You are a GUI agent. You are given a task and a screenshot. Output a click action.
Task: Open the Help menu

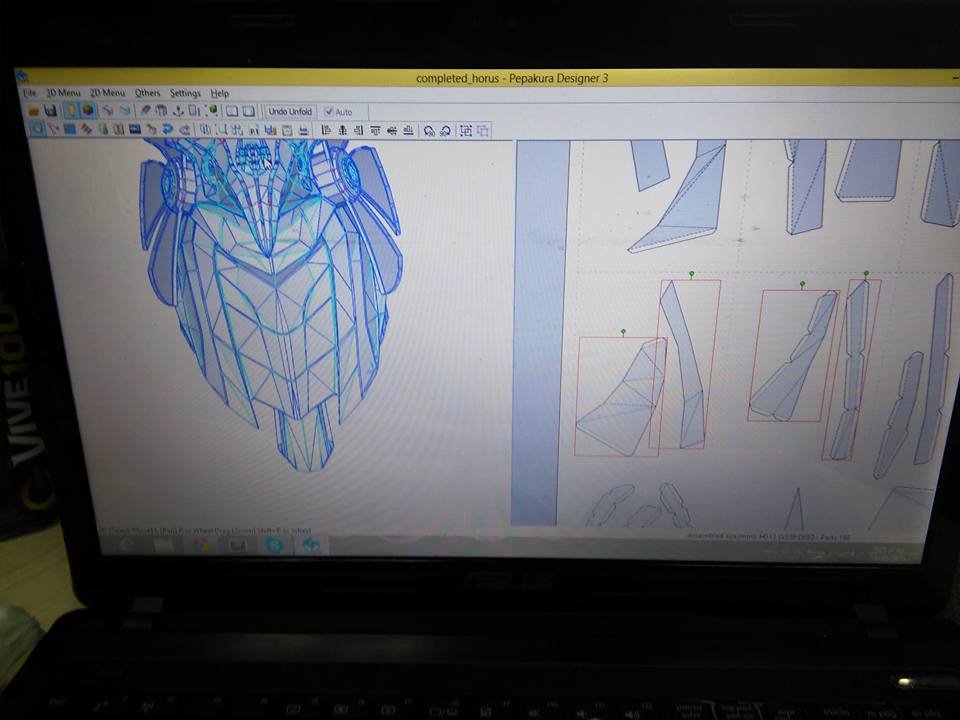point(219,94)
